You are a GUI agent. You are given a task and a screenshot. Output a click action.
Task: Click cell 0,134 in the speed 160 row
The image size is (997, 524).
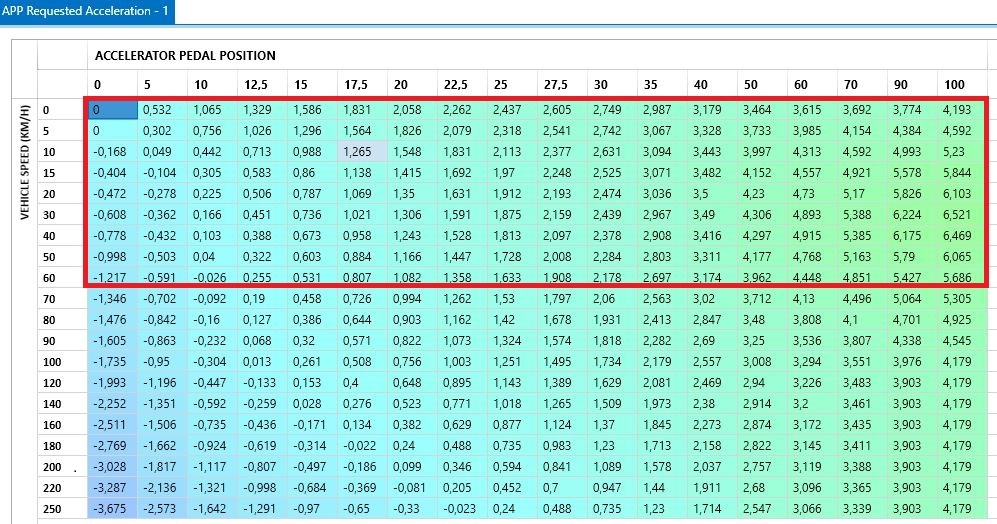362,425
